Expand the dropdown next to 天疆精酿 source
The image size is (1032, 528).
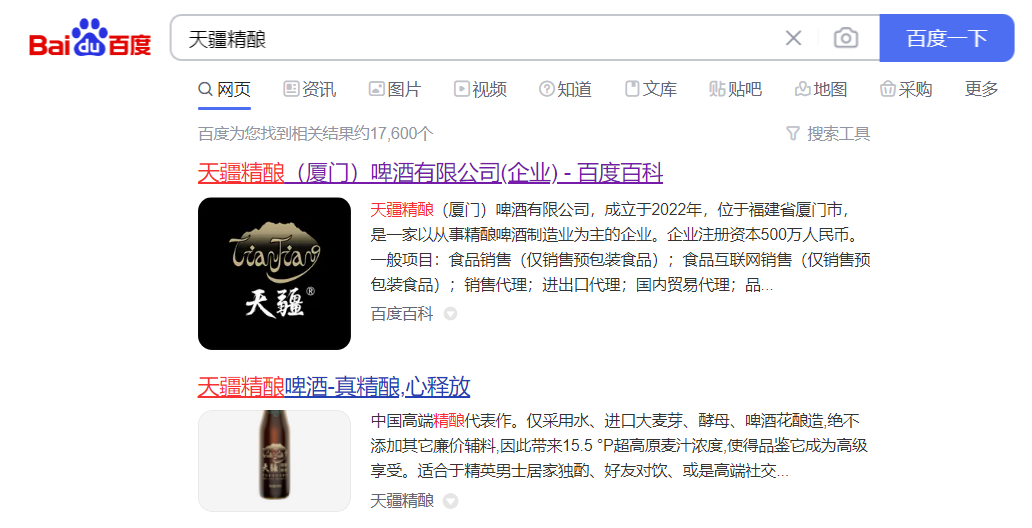coord(450,501)
